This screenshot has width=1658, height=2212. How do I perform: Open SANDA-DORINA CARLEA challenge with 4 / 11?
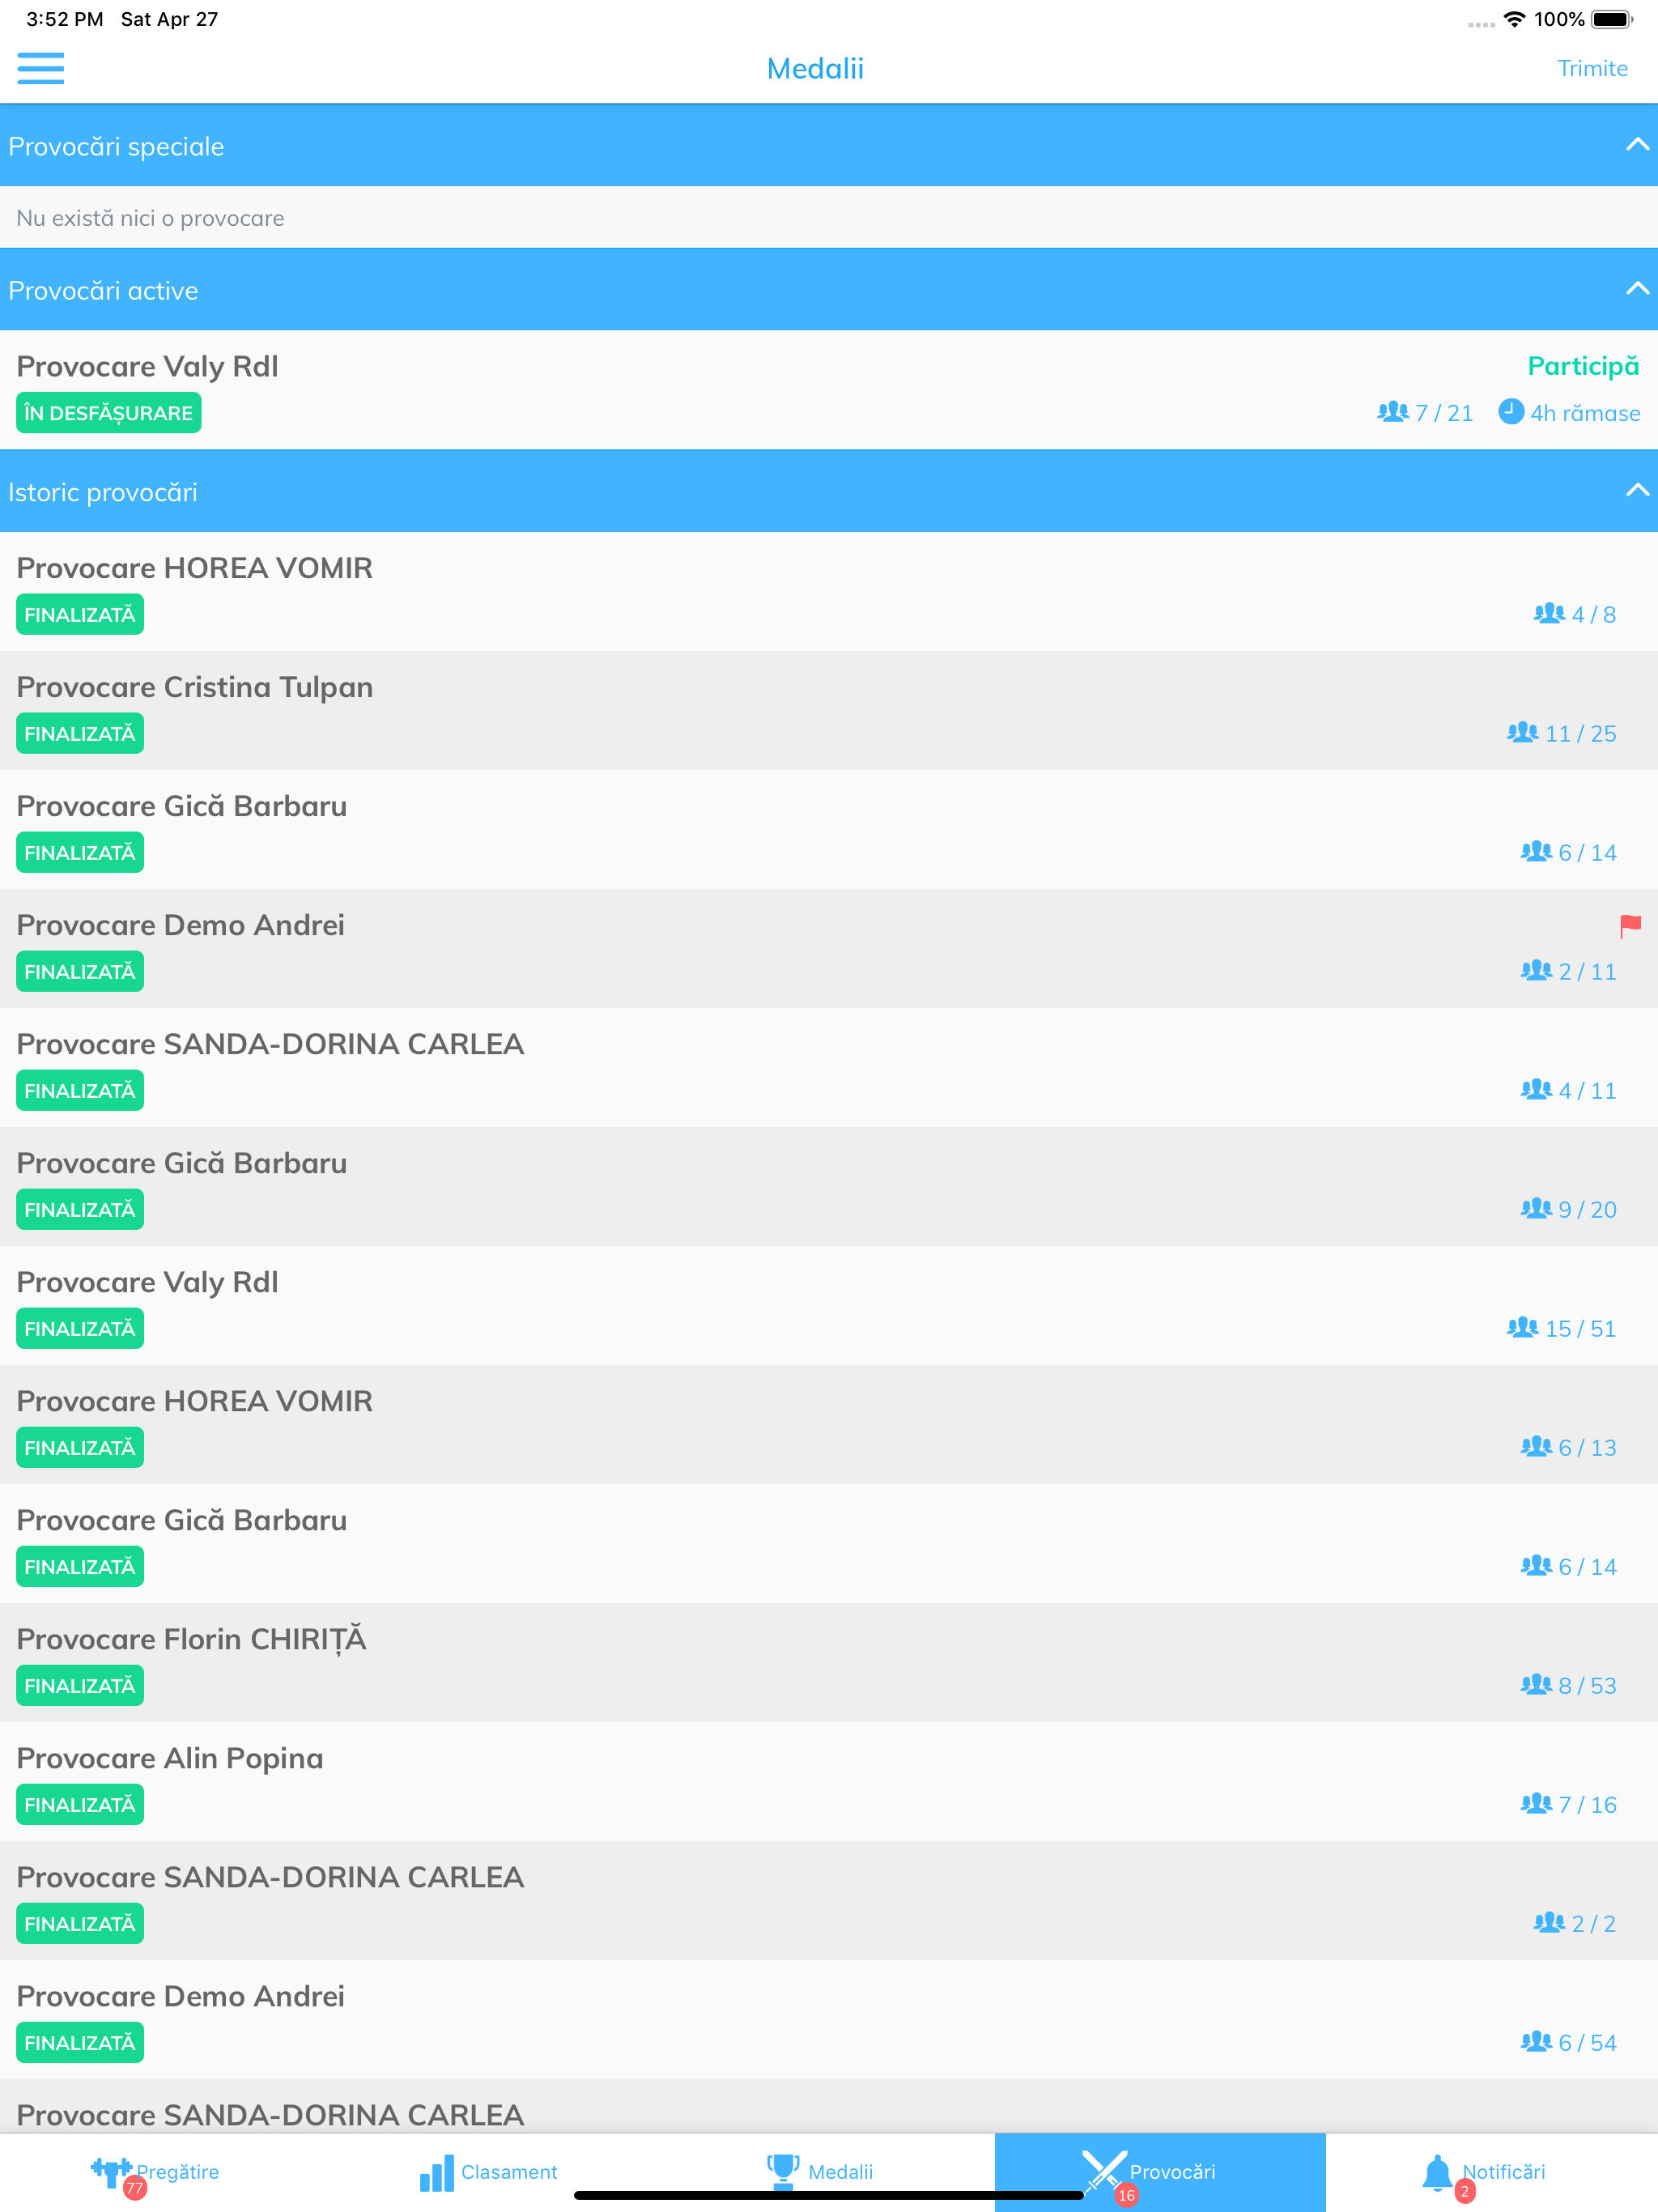coord(829,1067)
